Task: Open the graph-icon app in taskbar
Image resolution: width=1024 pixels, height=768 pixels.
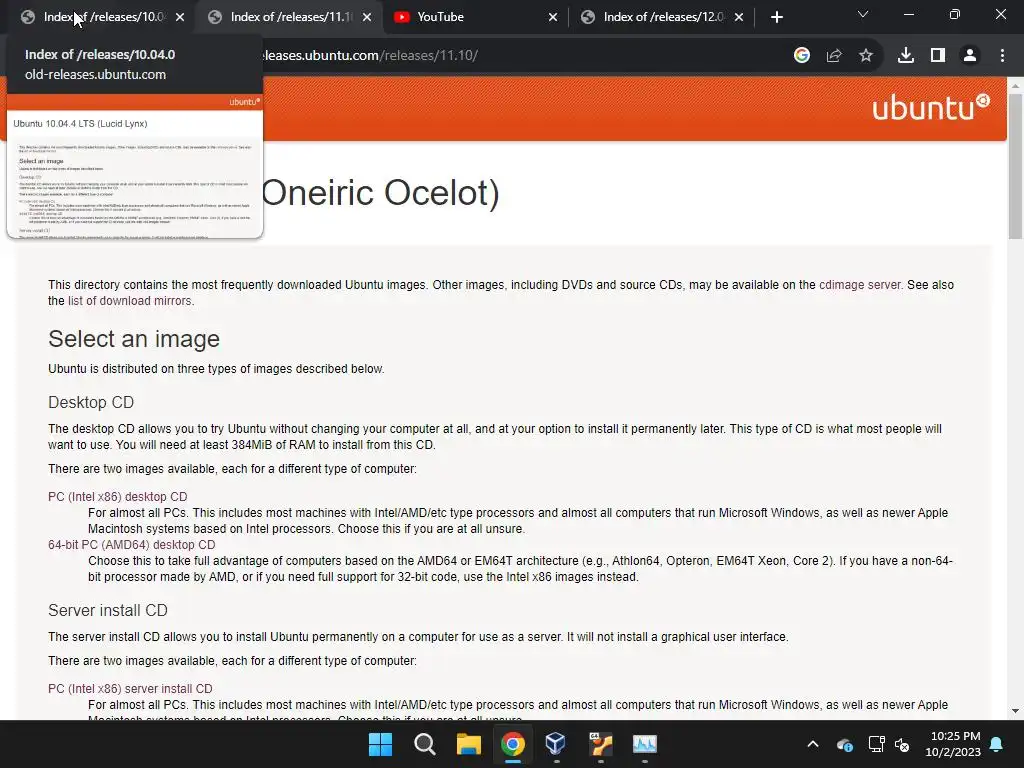Action: [645, 744]
